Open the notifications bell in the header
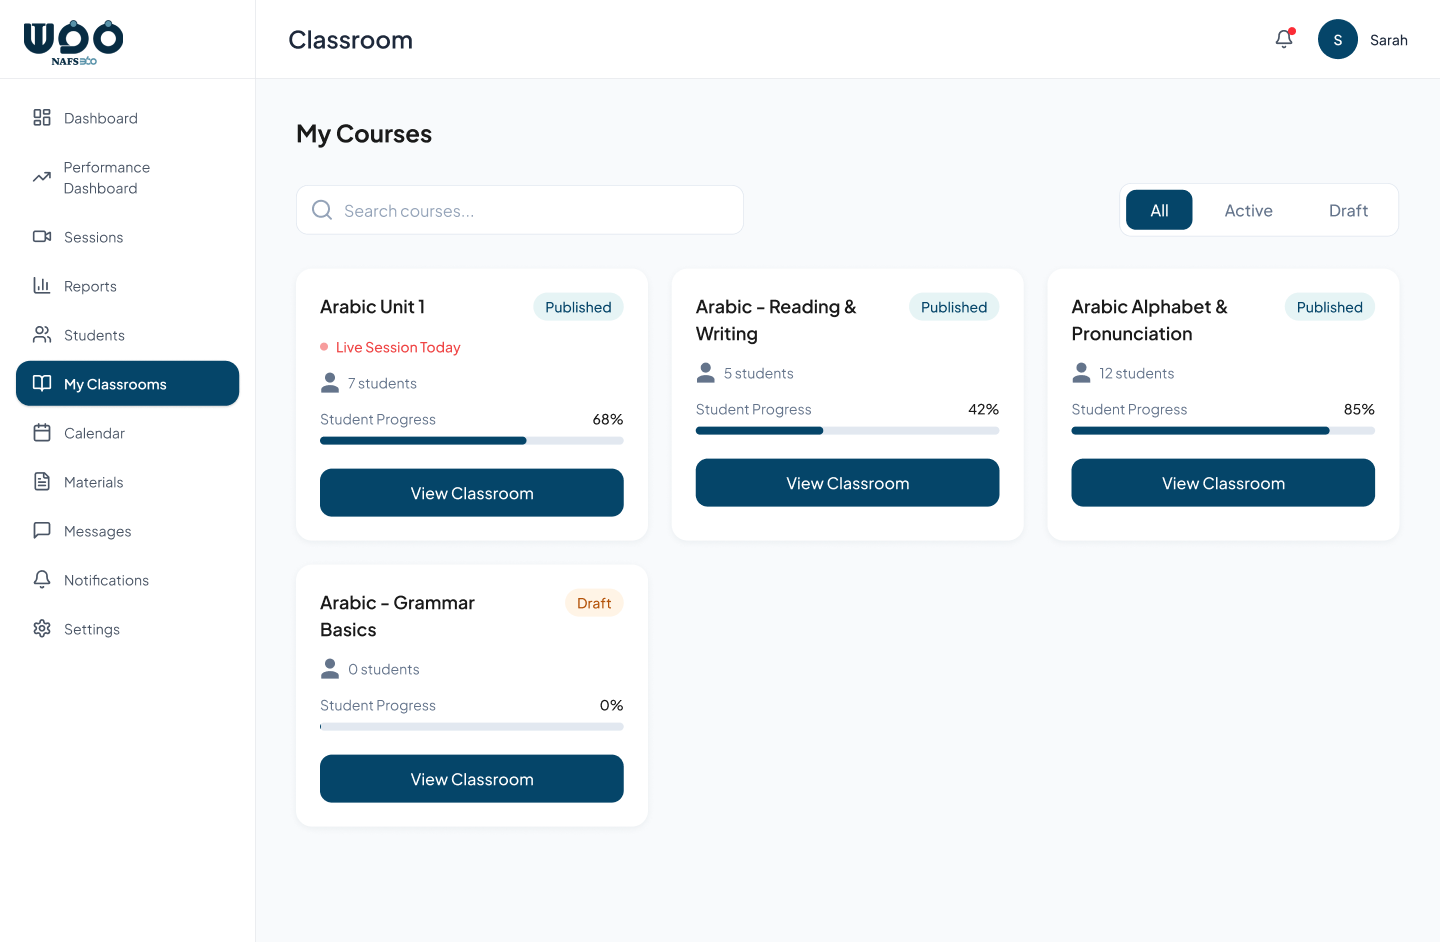 (x=1284, y=39)
